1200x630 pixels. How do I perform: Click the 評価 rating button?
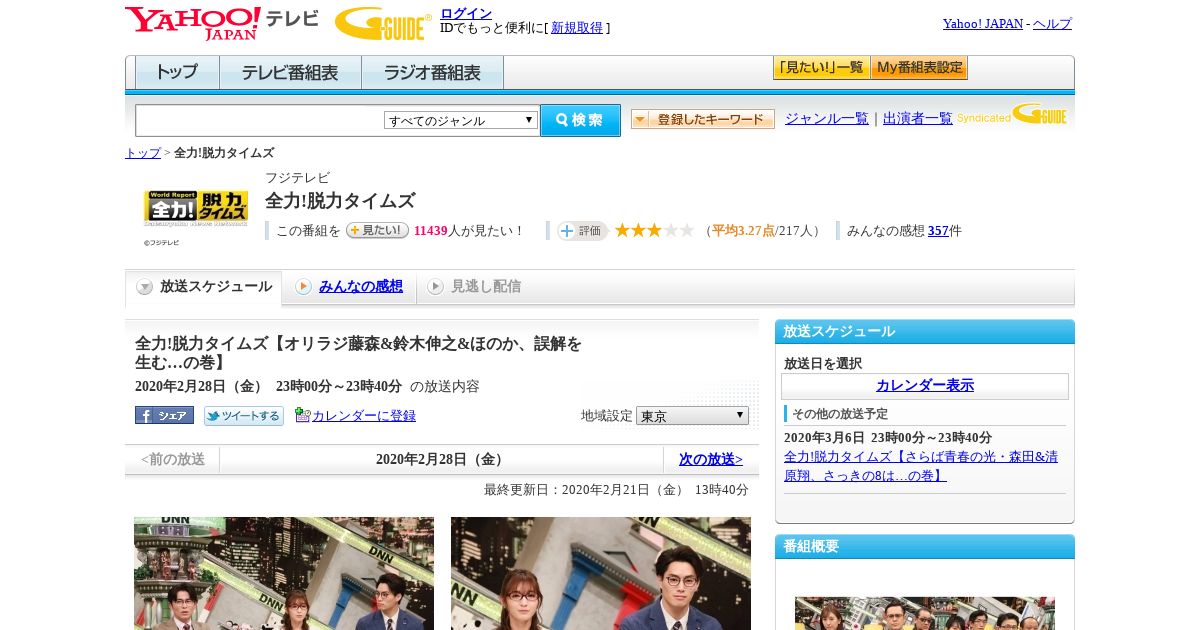point(582,231)
